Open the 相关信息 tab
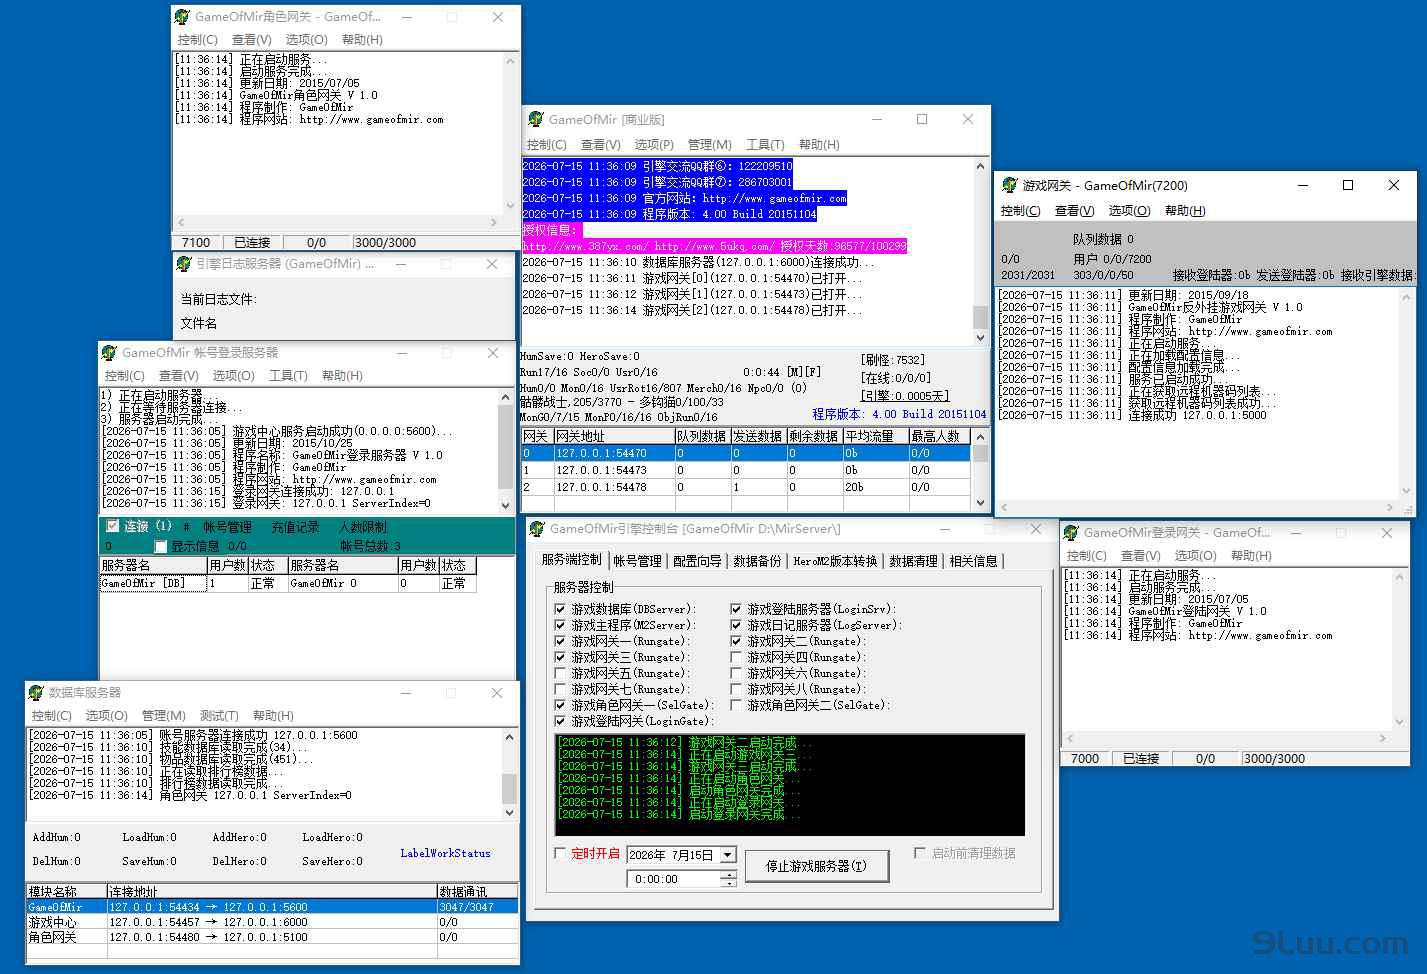The image size is (1427, 974). pos(974,561)
